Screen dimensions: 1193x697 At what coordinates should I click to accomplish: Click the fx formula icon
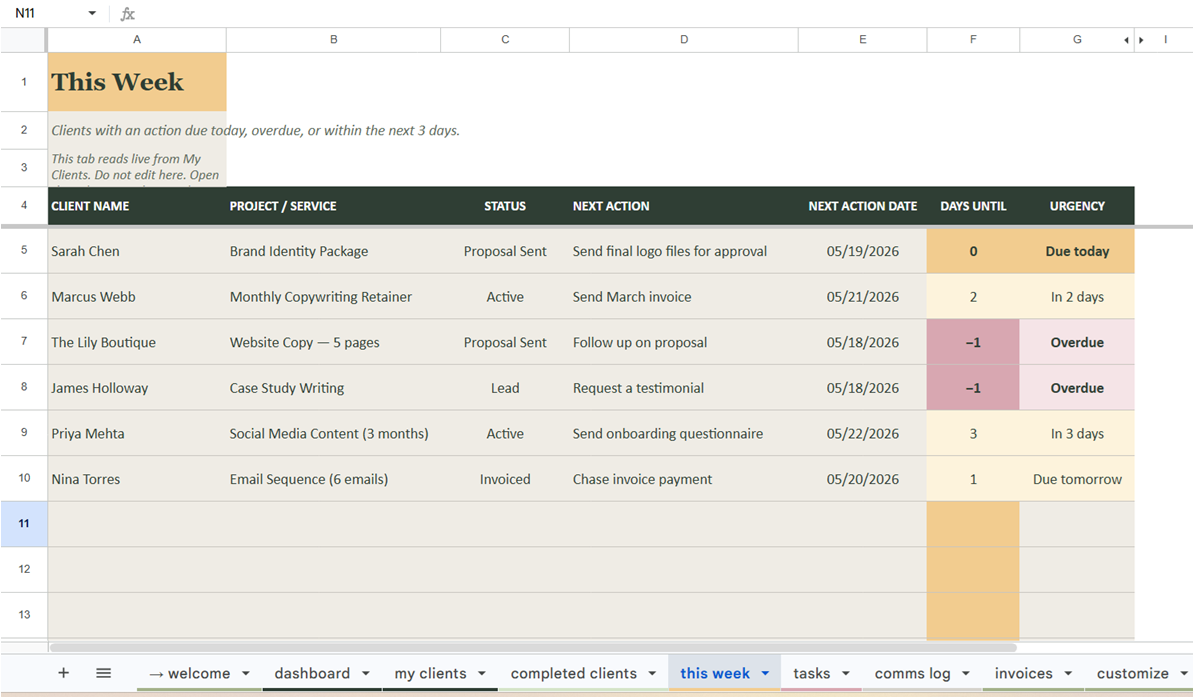(128, 14)
